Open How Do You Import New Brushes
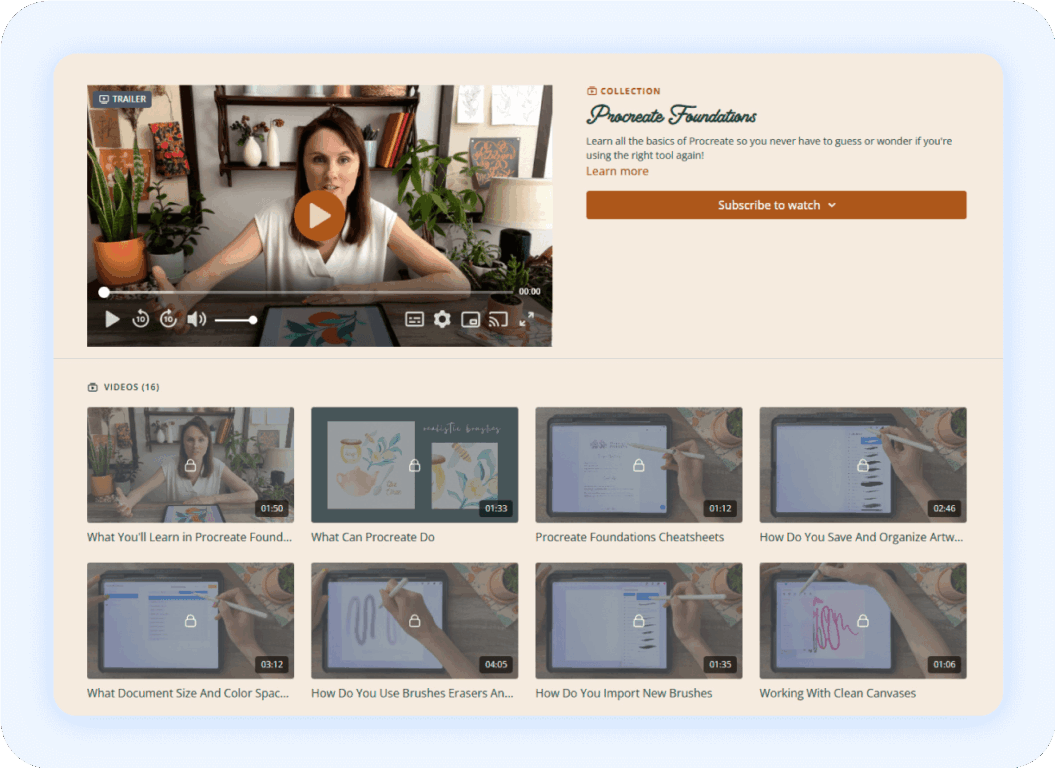1055x768 pixels. click(638, 621)
